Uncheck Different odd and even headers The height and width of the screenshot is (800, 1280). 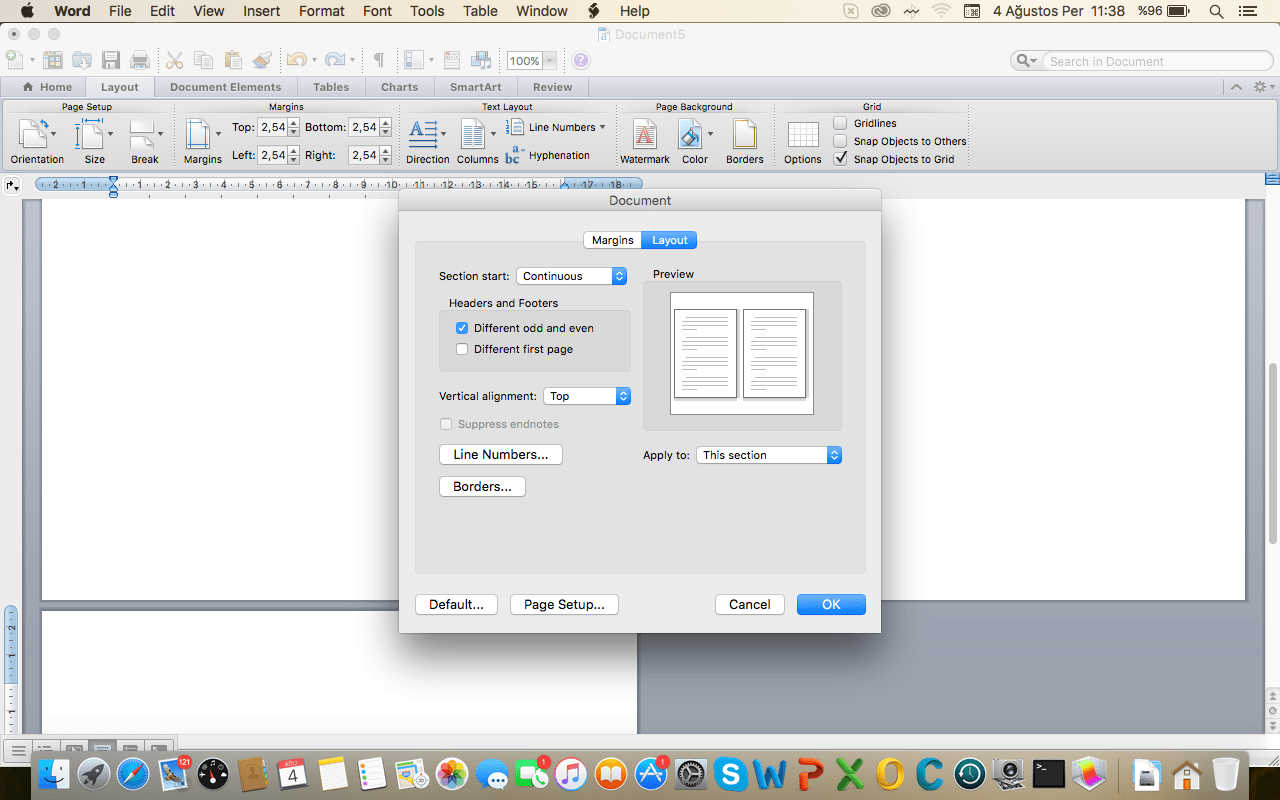462,328
